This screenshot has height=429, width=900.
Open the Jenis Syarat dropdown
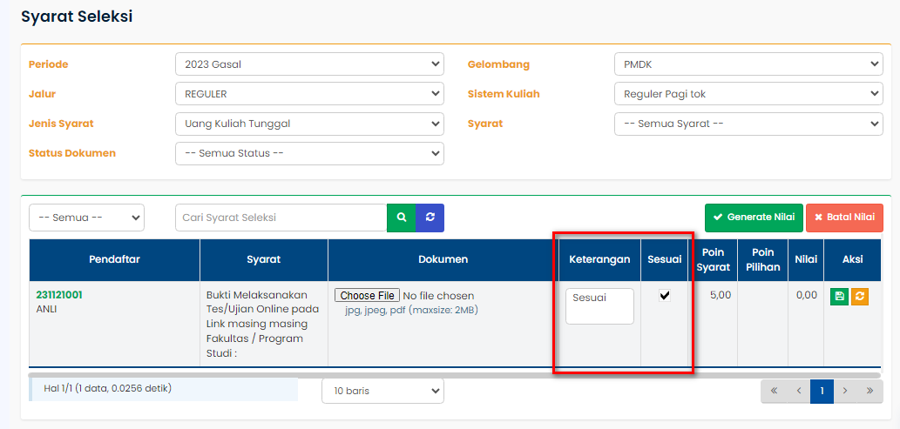coord(308,124)
